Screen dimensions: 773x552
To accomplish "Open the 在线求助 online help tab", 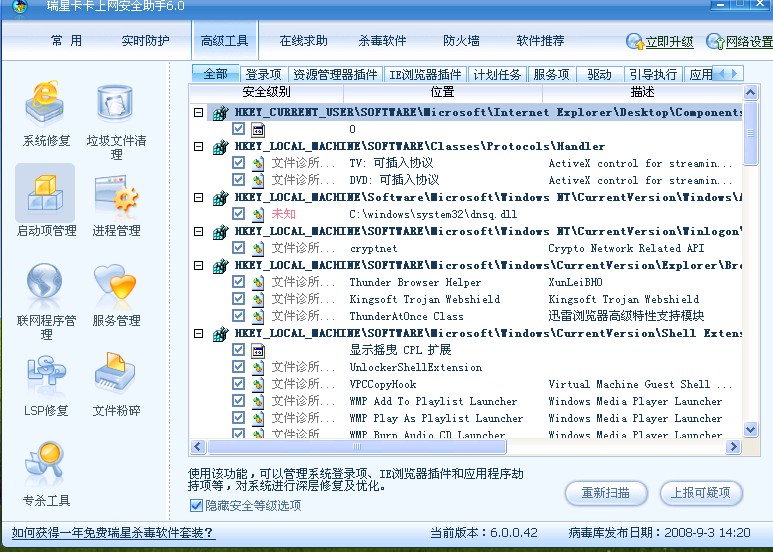I will tap(304, 41).
